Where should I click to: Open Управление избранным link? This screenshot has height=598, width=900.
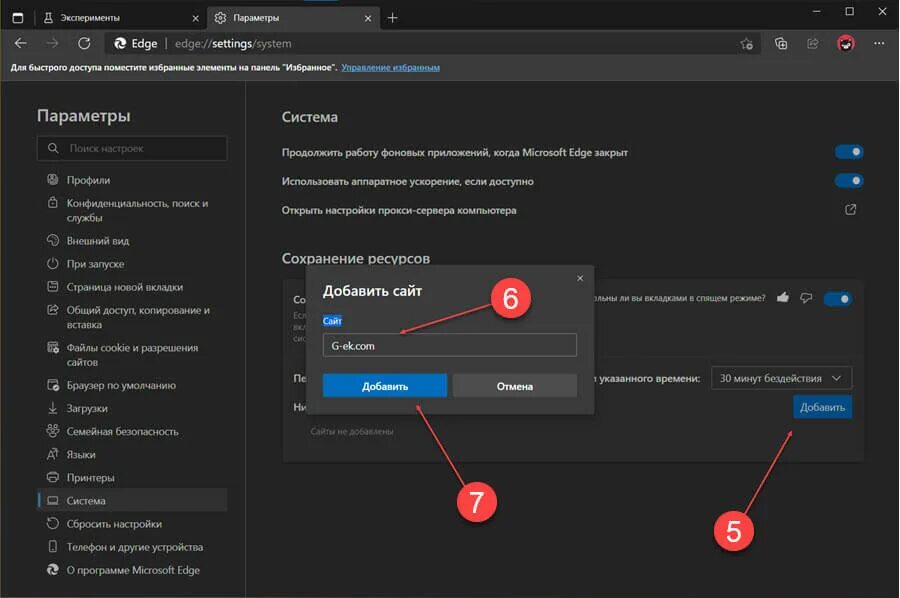390,67
